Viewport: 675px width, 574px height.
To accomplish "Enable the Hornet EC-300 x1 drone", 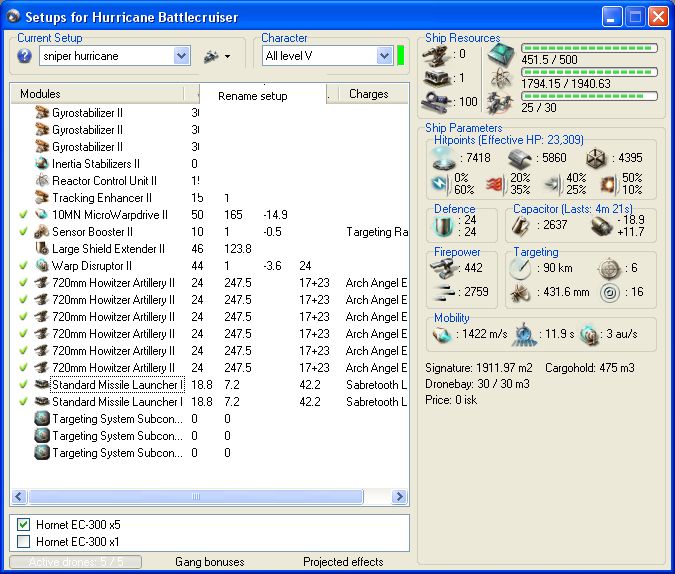I will pos(24,541).
